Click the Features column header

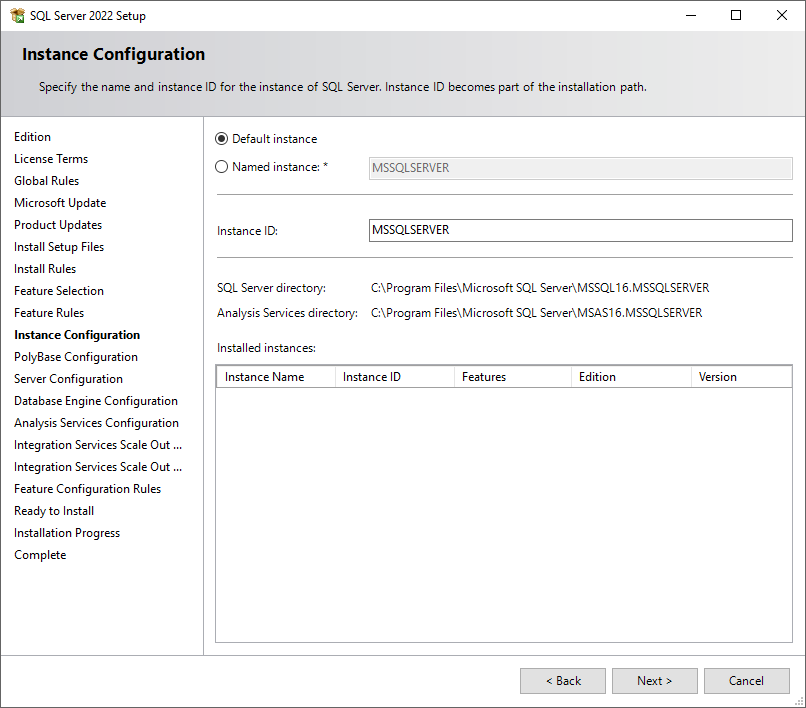point(485,377)
